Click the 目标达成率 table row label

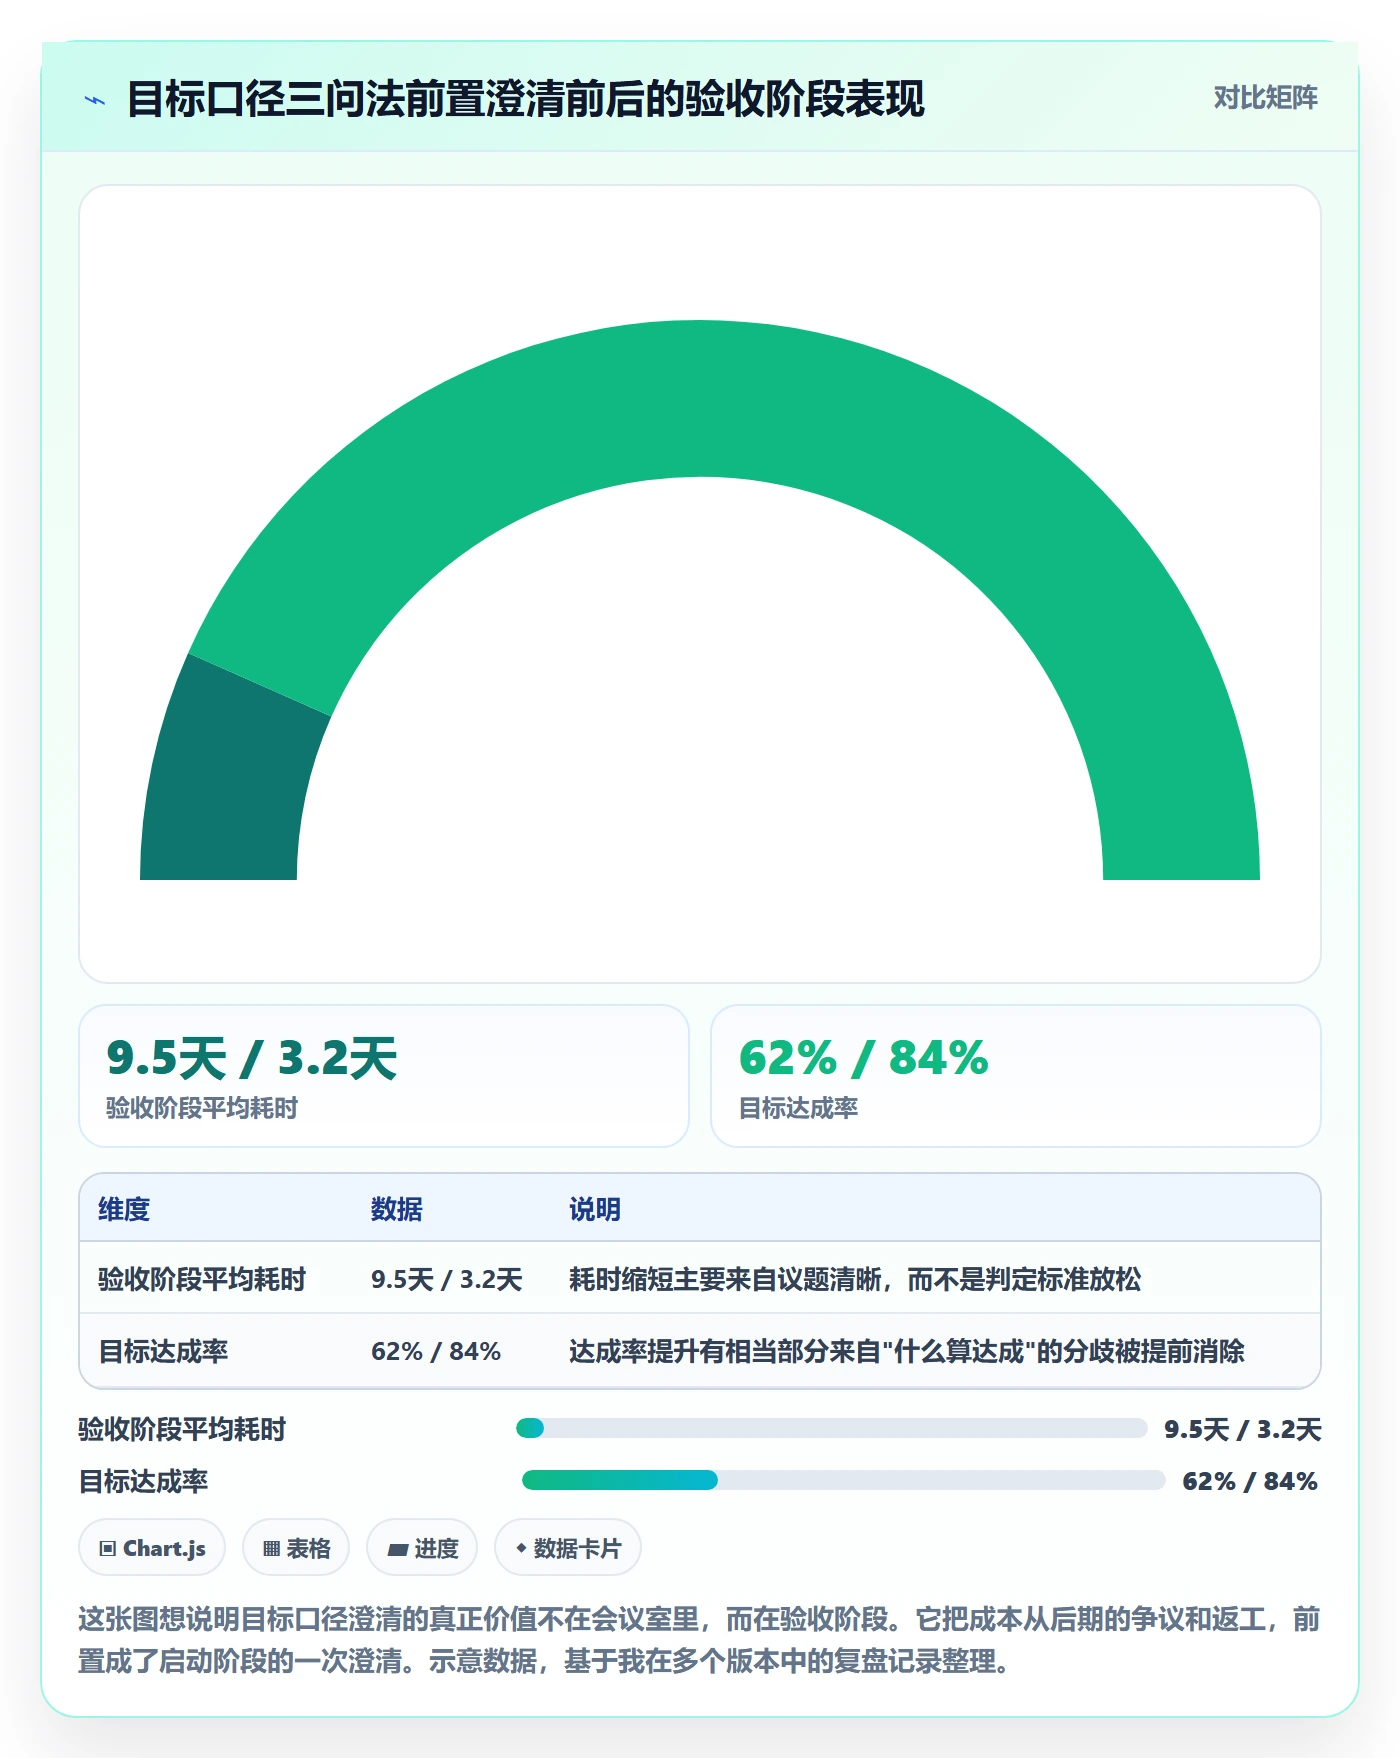(163, 1351)
